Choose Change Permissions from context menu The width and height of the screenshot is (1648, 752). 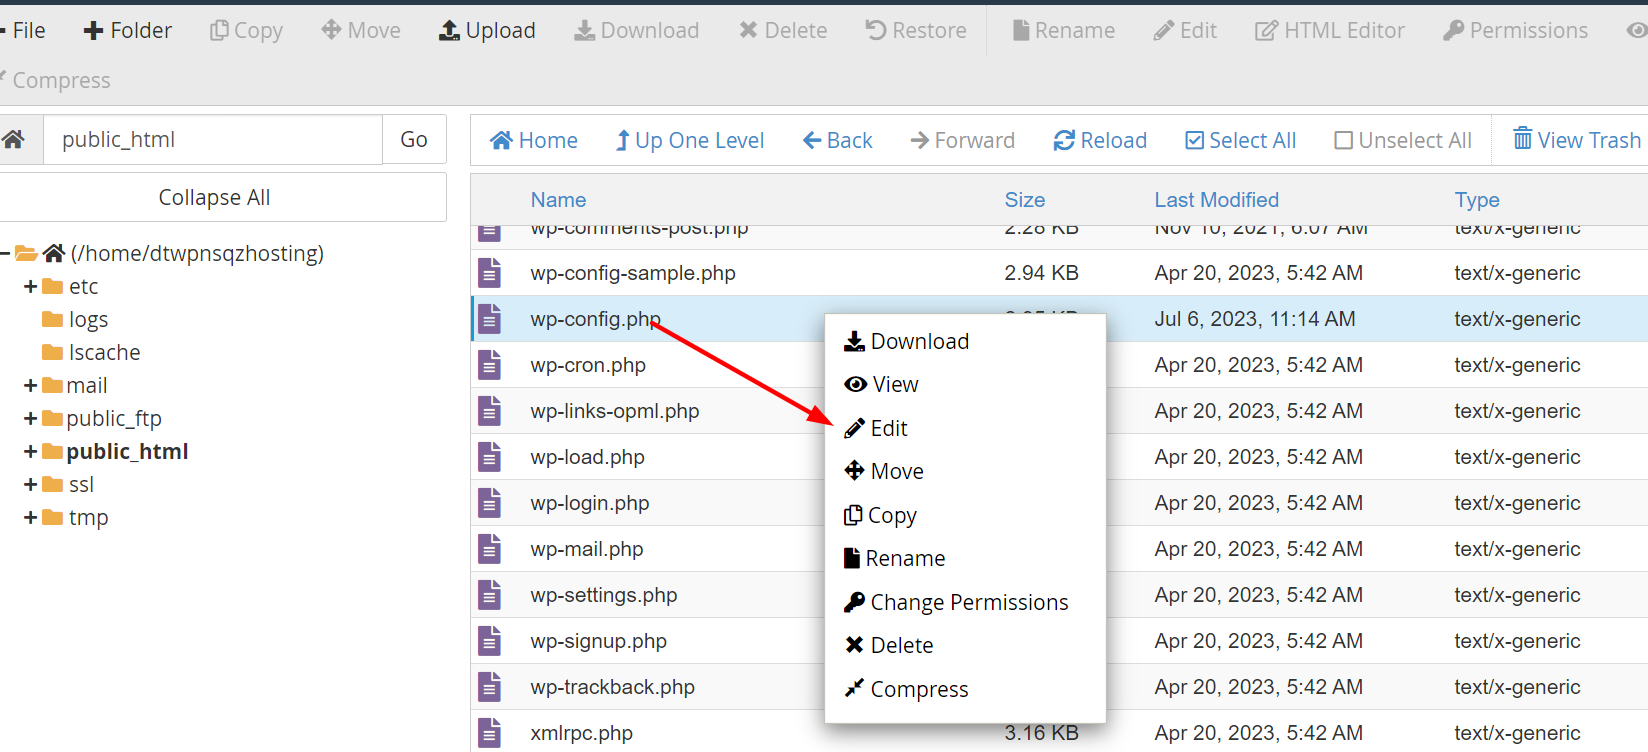pyautogui.click(x=956, y=602)
